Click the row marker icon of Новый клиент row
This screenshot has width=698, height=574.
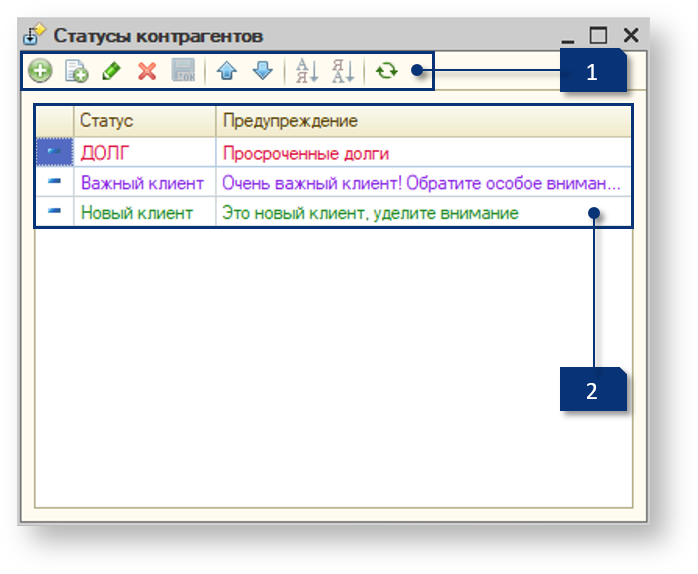tap(54, 211)
